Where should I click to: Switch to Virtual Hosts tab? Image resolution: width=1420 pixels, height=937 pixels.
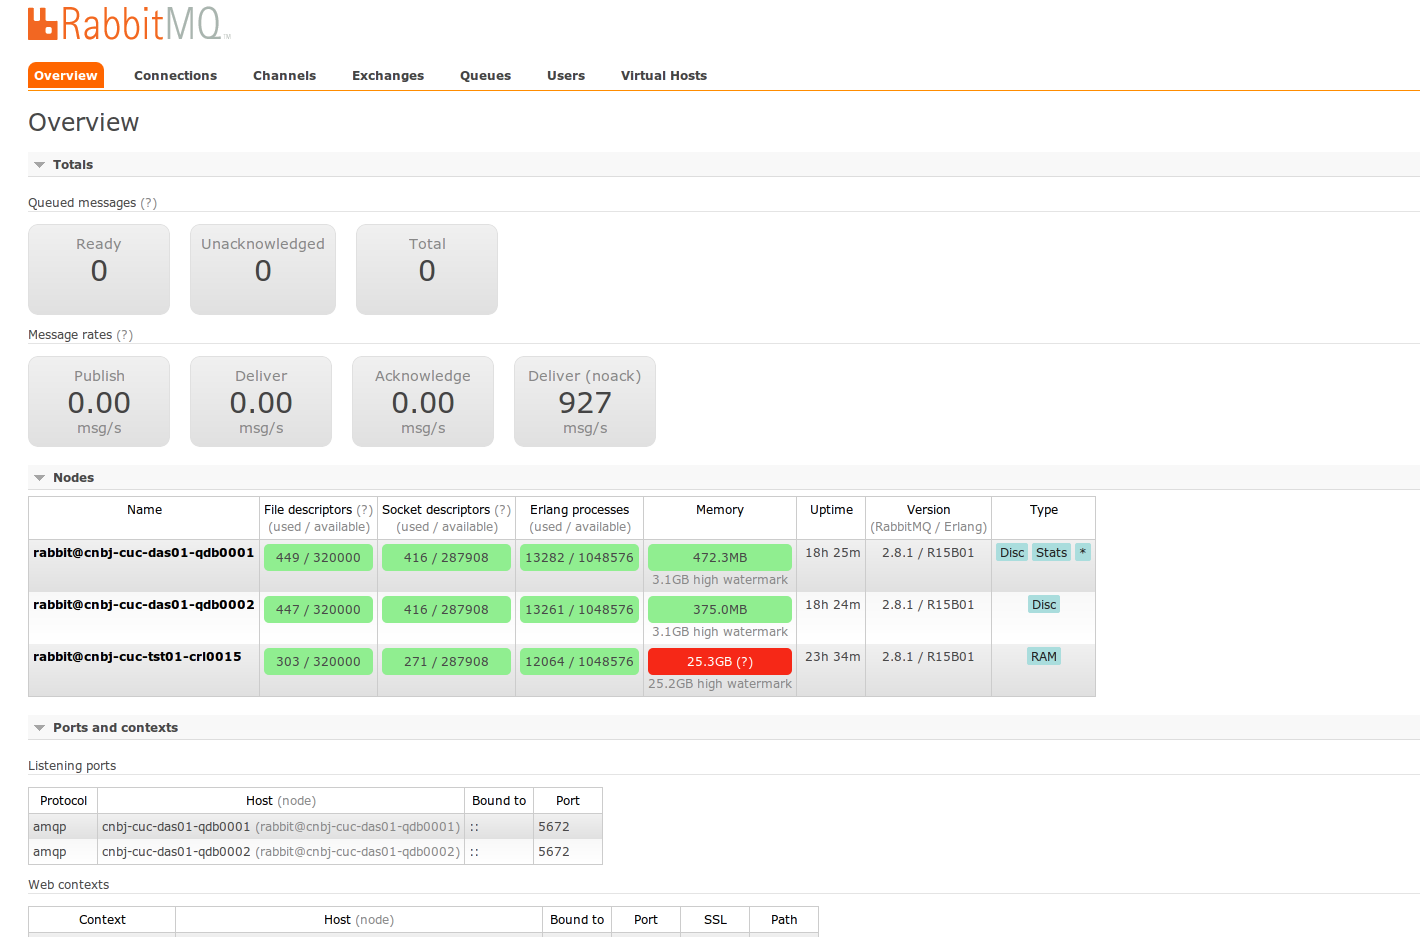664,75
